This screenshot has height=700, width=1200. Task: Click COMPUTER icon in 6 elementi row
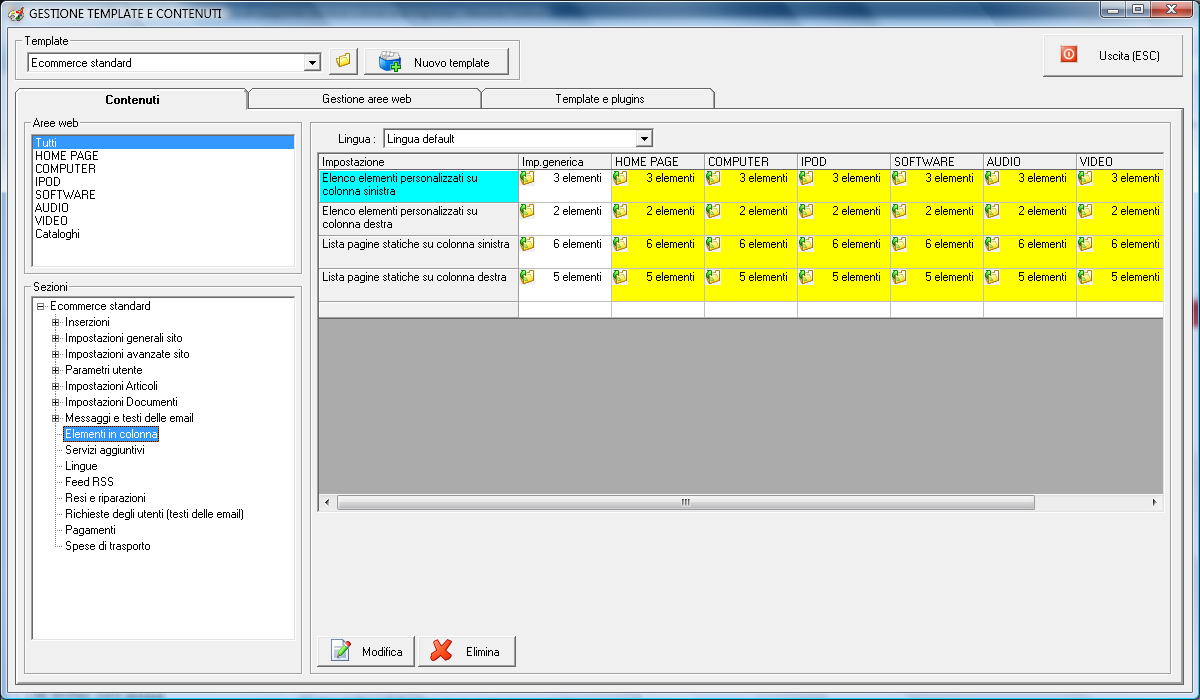(x=713, y=244)
